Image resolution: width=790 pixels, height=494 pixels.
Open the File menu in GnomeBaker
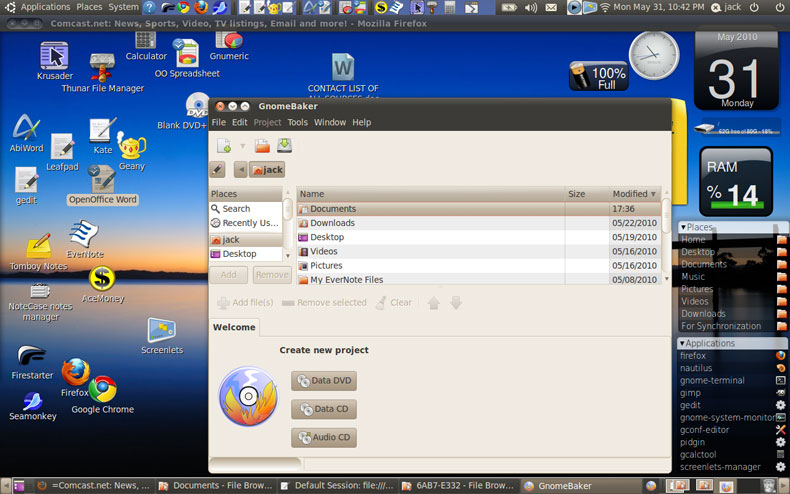pos(219,122)
